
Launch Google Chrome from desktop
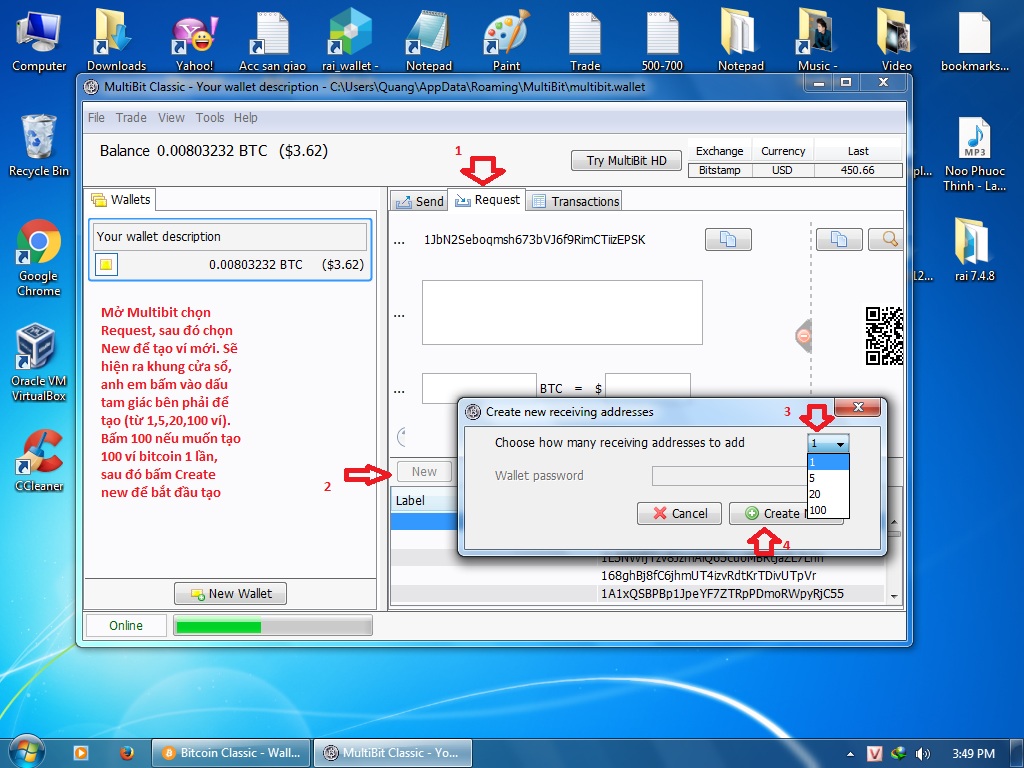click(x=39, y=258)
